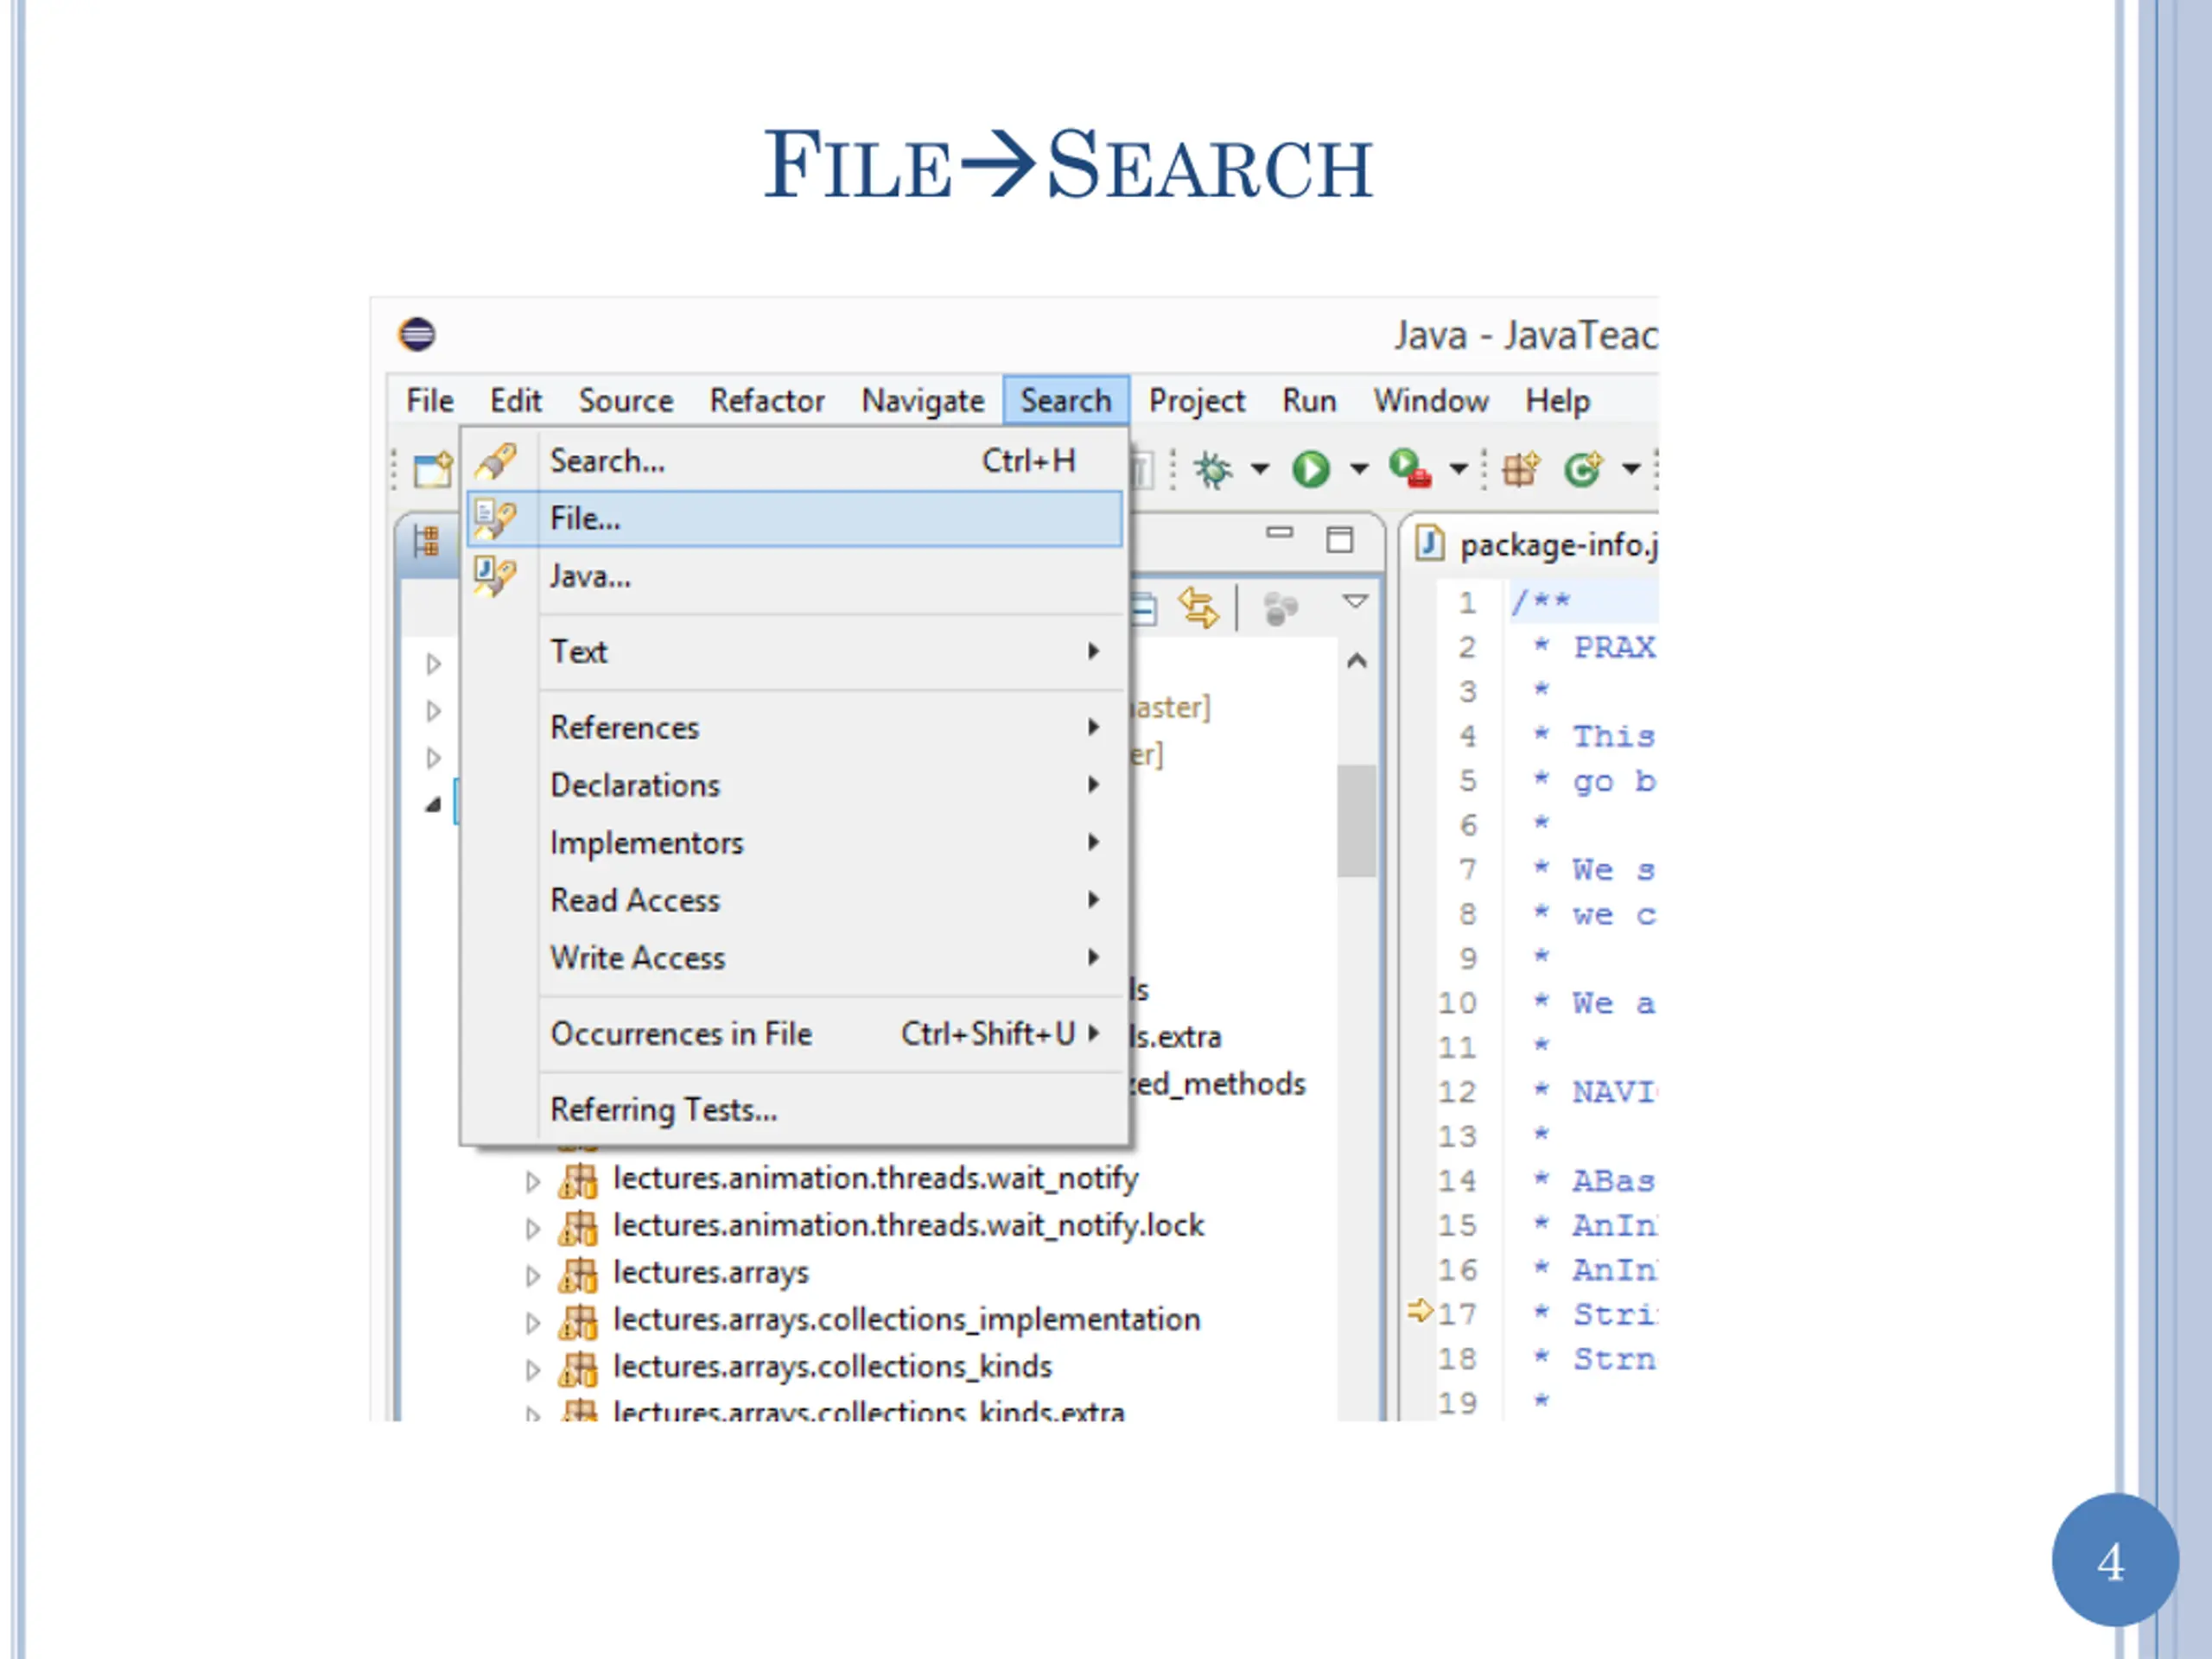Viewport: 2212px width, 1659px height.
Task: Select the package-info.j editor tab
Action: click(x=1537, y=545)
